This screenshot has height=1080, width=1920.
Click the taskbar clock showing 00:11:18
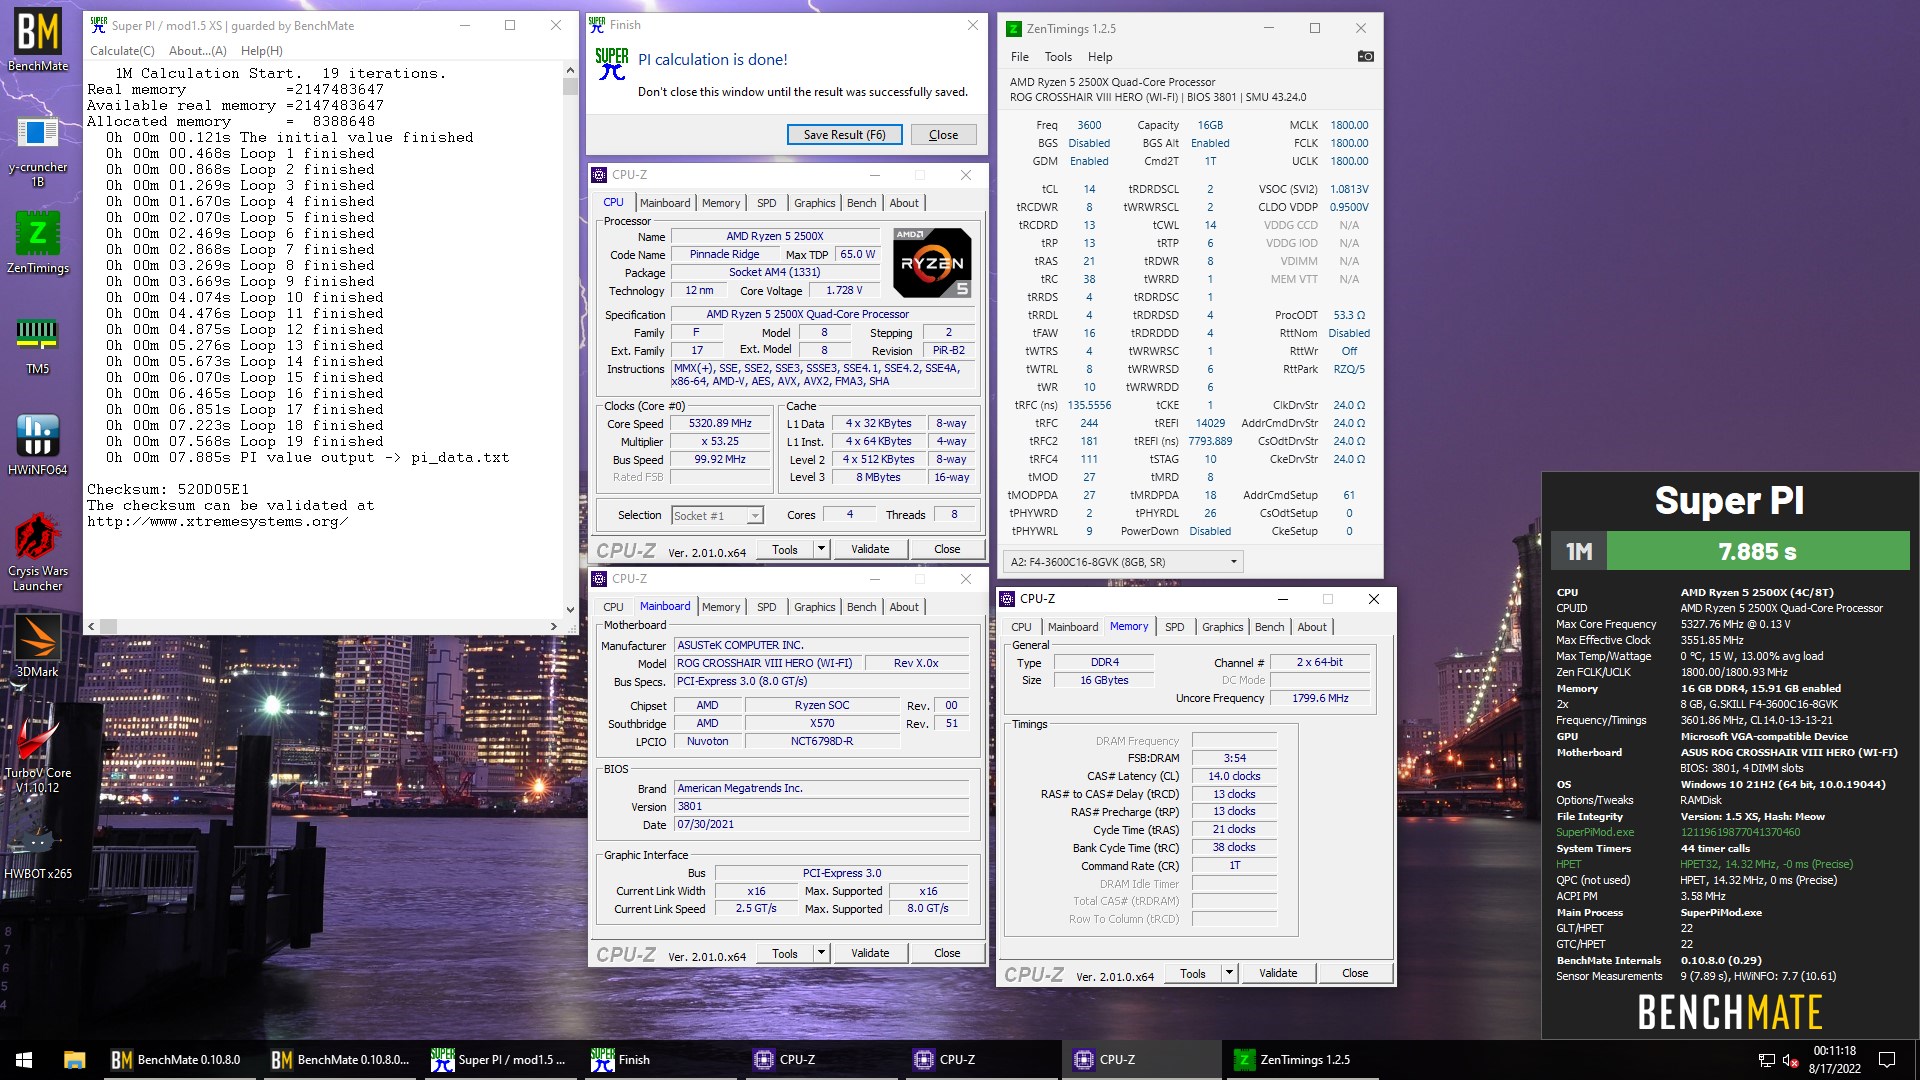(x=1834, y=1060)
